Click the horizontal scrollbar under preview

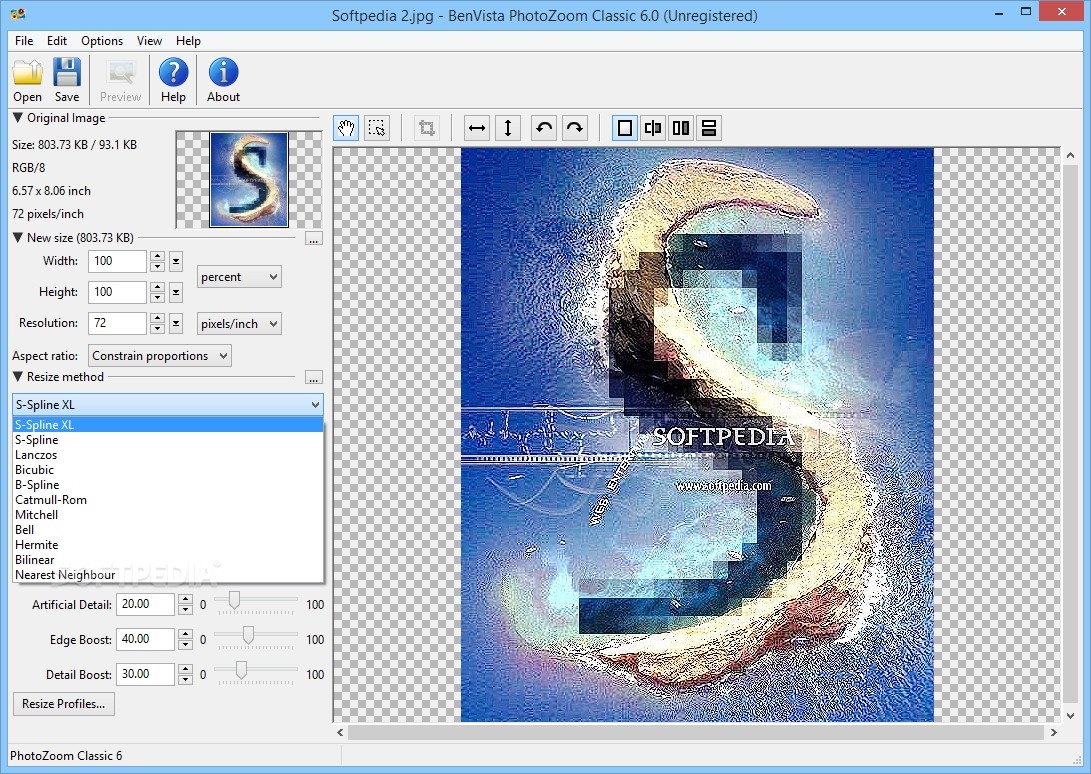click(x=696, y=732)
